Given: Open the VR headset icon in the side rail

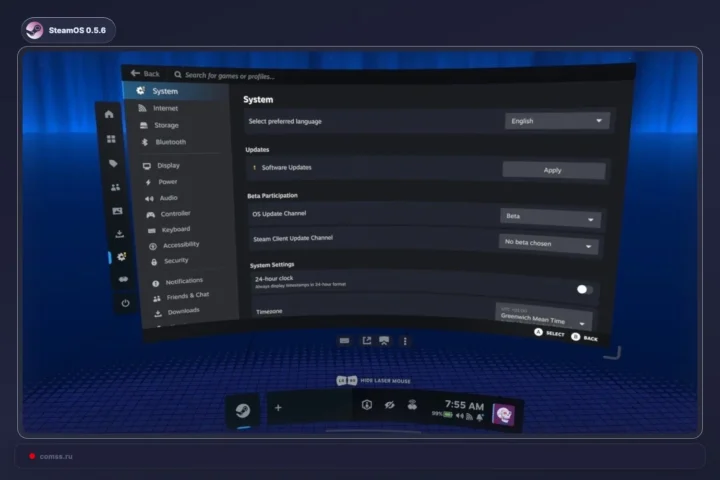Looking at the screenshot, I should 123,279.
